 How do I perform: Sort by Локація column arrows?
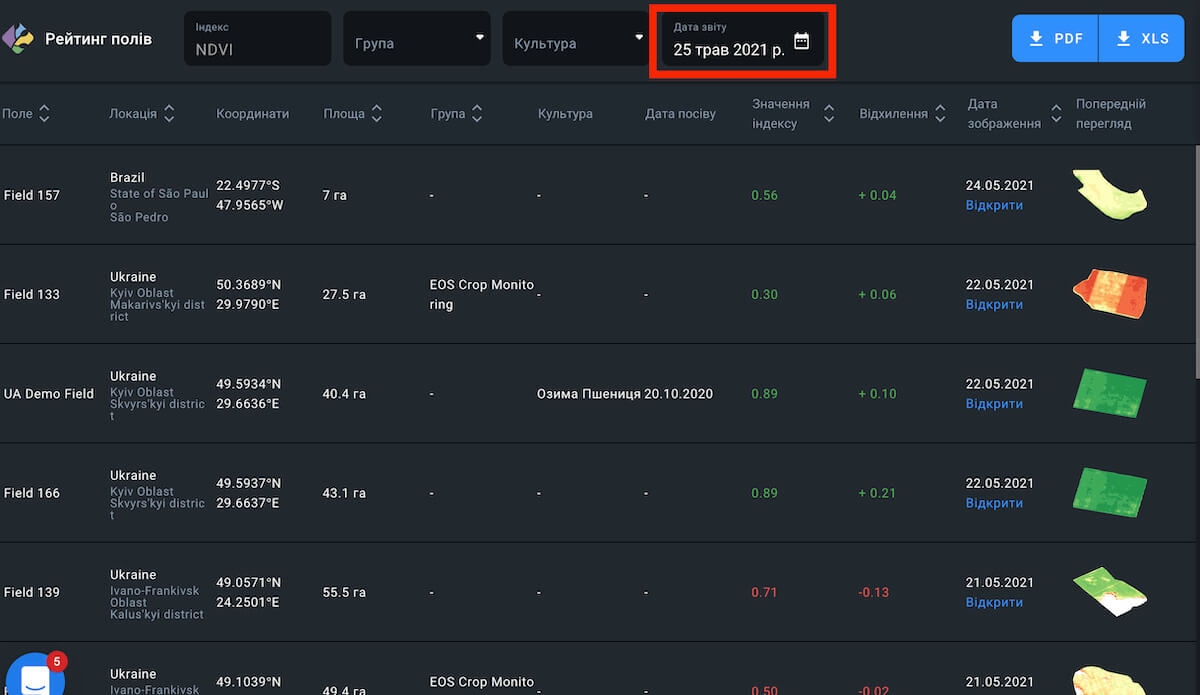[x=169, y=114]
